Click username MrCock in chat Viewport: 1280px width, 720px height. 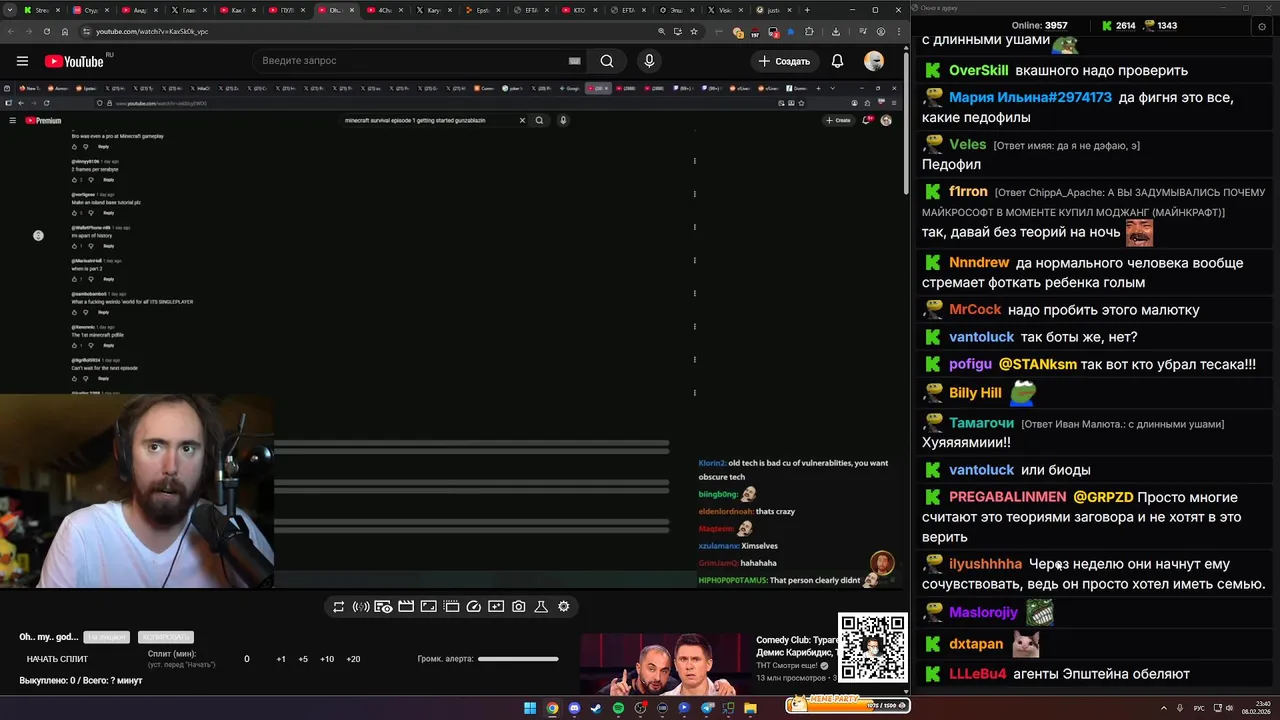click(x=975, y=310)
